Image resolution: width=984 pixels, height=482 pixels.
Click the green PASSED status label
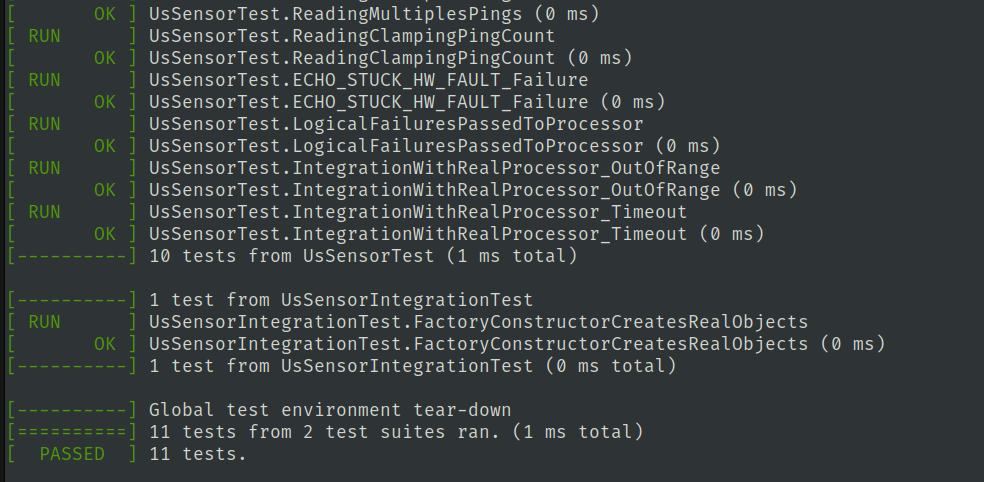(x=71, y=454)
